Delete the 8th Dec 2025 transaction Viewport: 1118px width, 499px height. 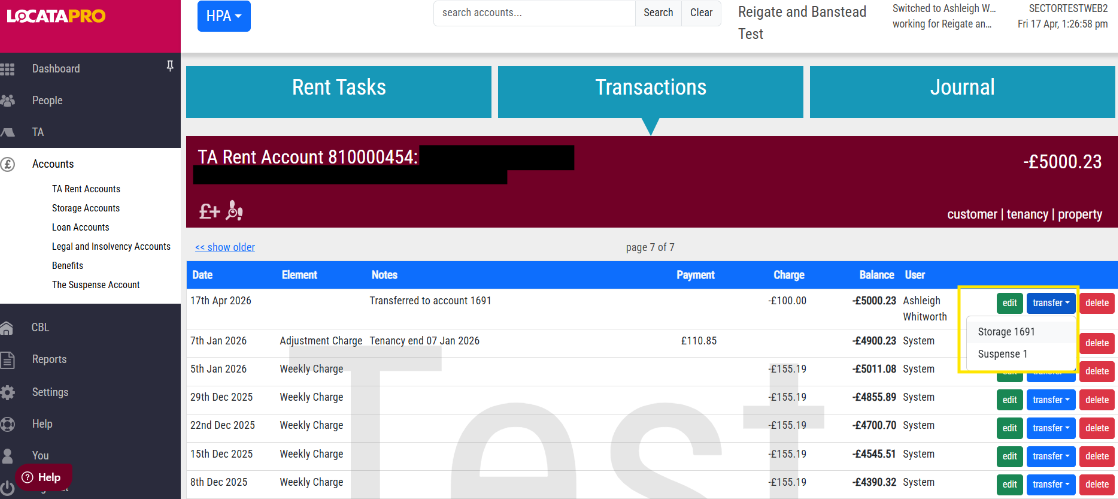pyautogui.click(x=1097, y=485)
